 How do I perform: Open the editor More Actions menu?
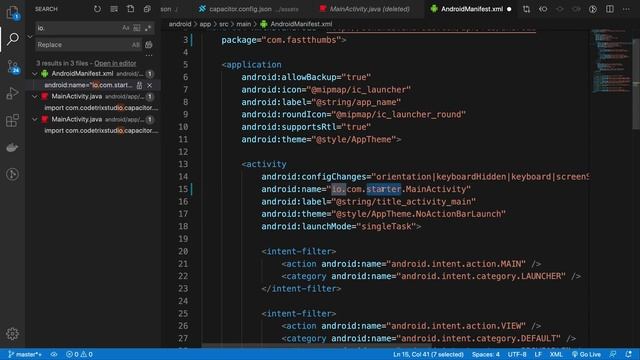[626, 9]
